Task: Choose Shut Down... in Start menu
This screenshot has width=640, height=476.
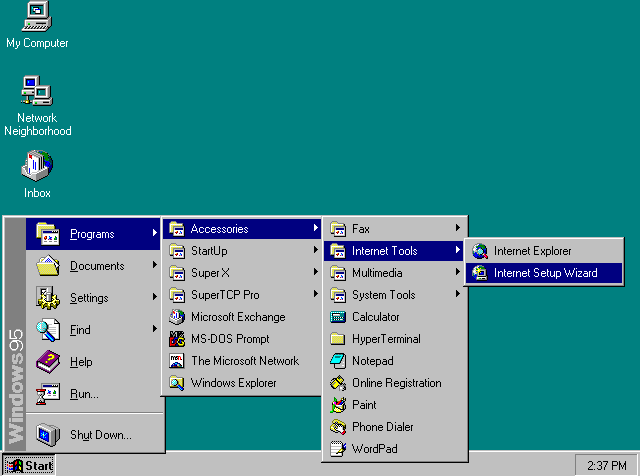Action: click(x=93, y=435)
